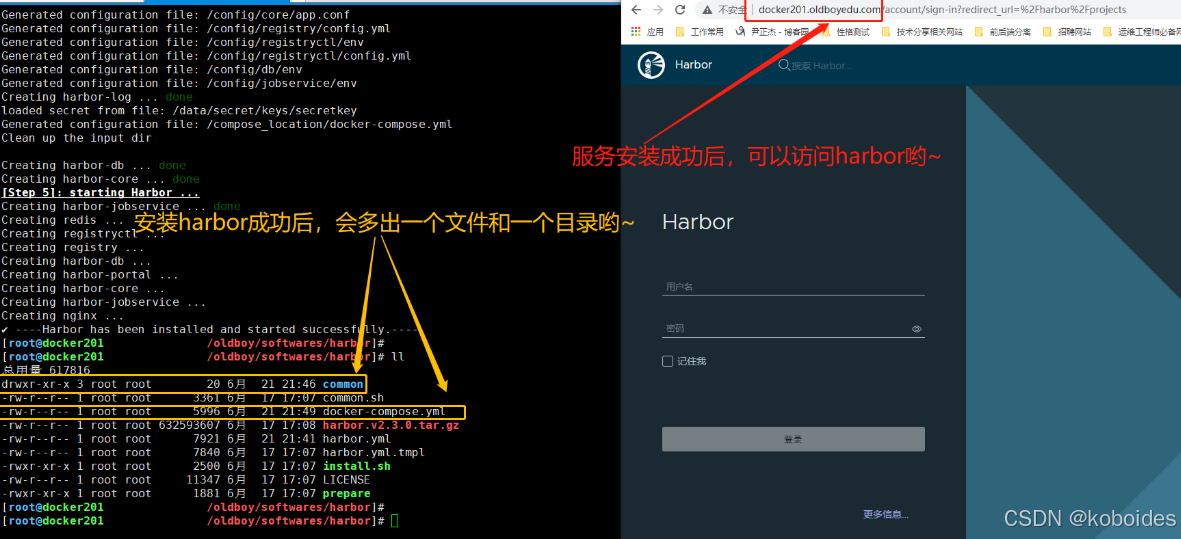Click the search magnifier icon in Harbor header
1181x539 pixels.
(x=784, y=65)
